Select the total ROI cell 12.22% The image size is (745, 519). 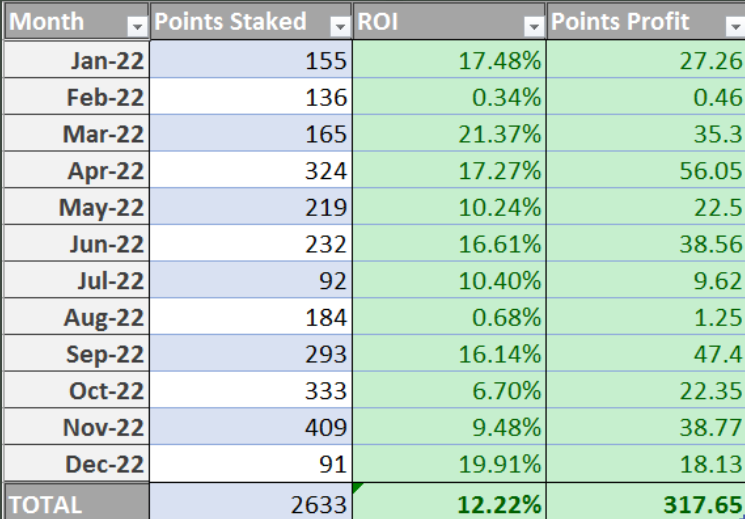pyautogui.click(x=449, y=501)
